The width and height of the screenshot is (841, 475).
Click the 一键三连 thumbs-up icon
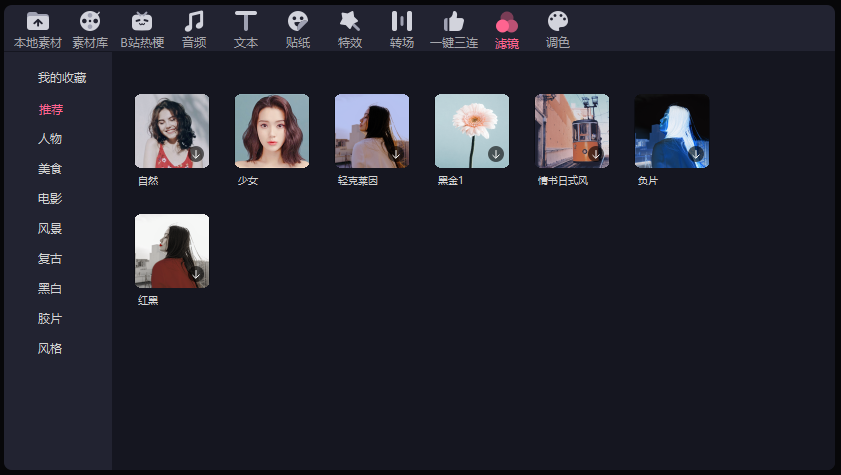click(454, 21)
